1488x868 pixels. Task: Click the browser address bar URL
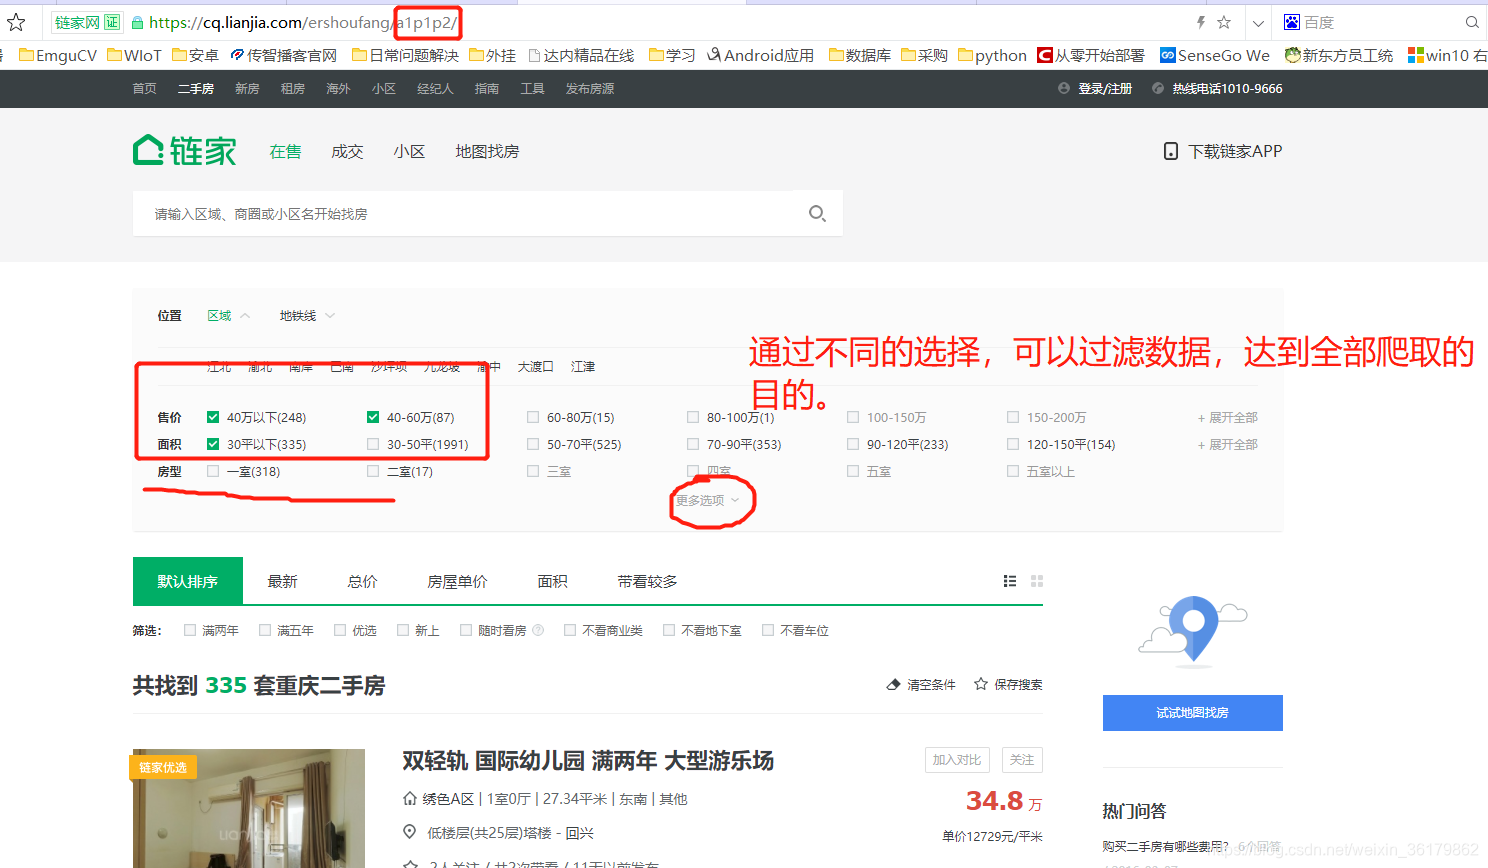pos(303,22)
